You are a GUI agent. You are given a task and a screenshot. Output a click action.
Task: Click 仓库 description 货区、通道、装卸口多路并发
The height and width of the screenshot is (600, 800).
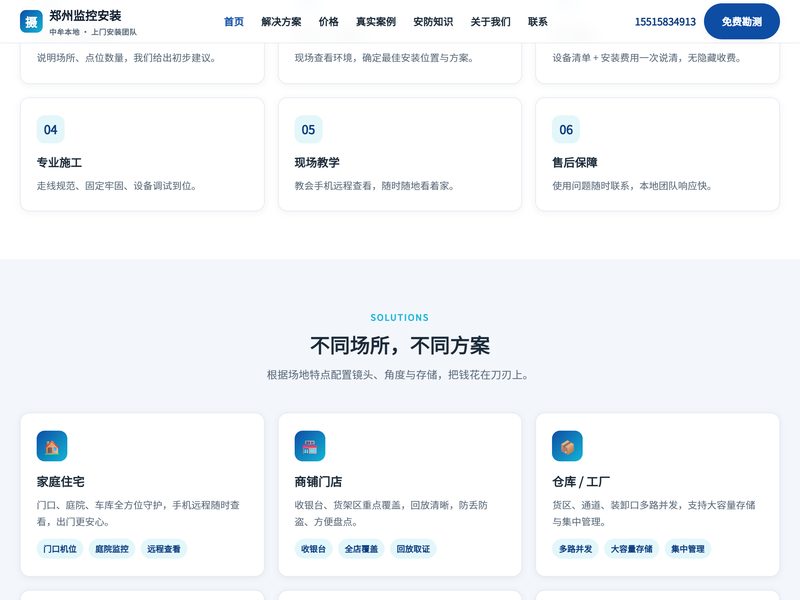[615, 505]
